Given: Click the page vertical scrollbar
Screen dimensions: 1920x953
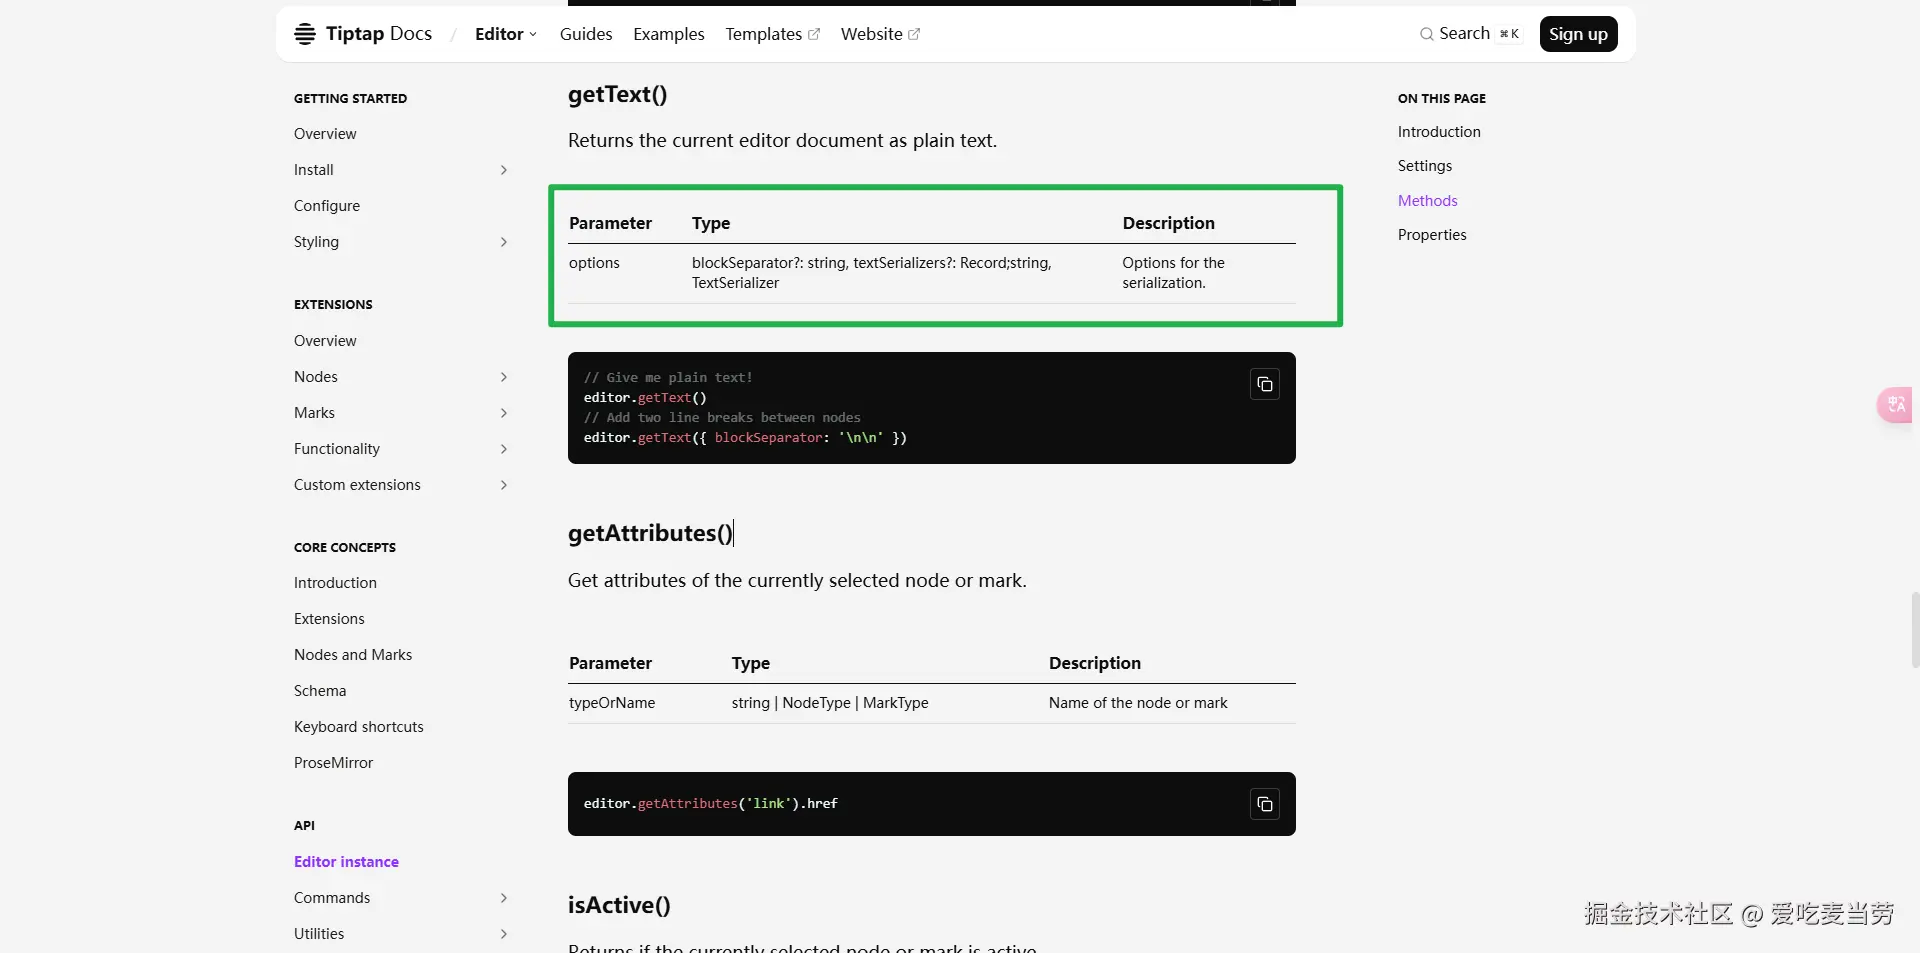Looking at the screenshot, I should click(x=1914, y=630).
